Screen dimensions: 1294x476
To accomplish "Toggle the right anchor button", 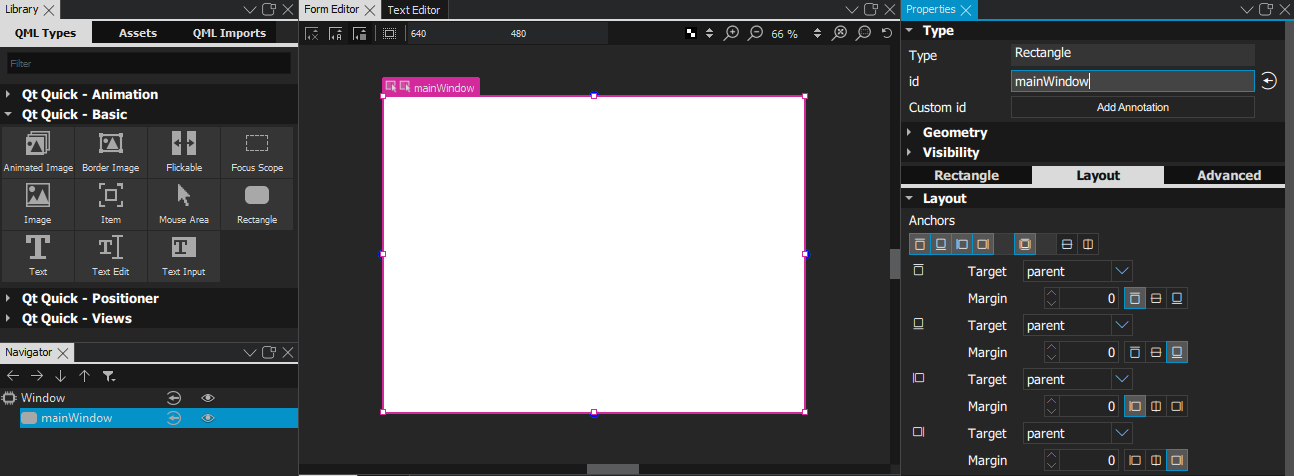I will click(983, 244).
